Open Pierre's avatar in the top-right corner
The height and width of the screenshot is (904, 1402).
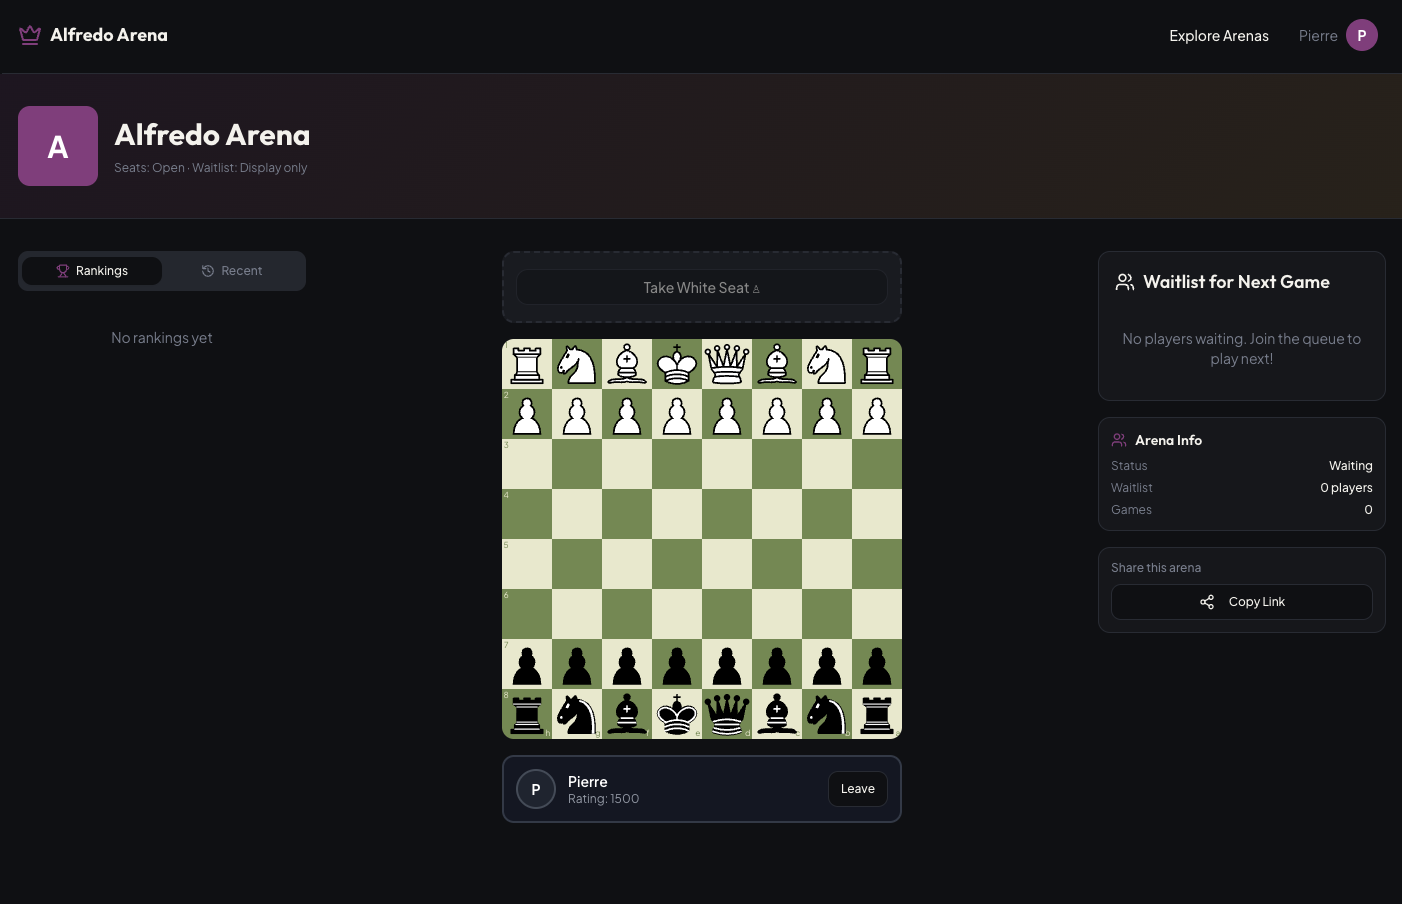(x=1362, y=34)
